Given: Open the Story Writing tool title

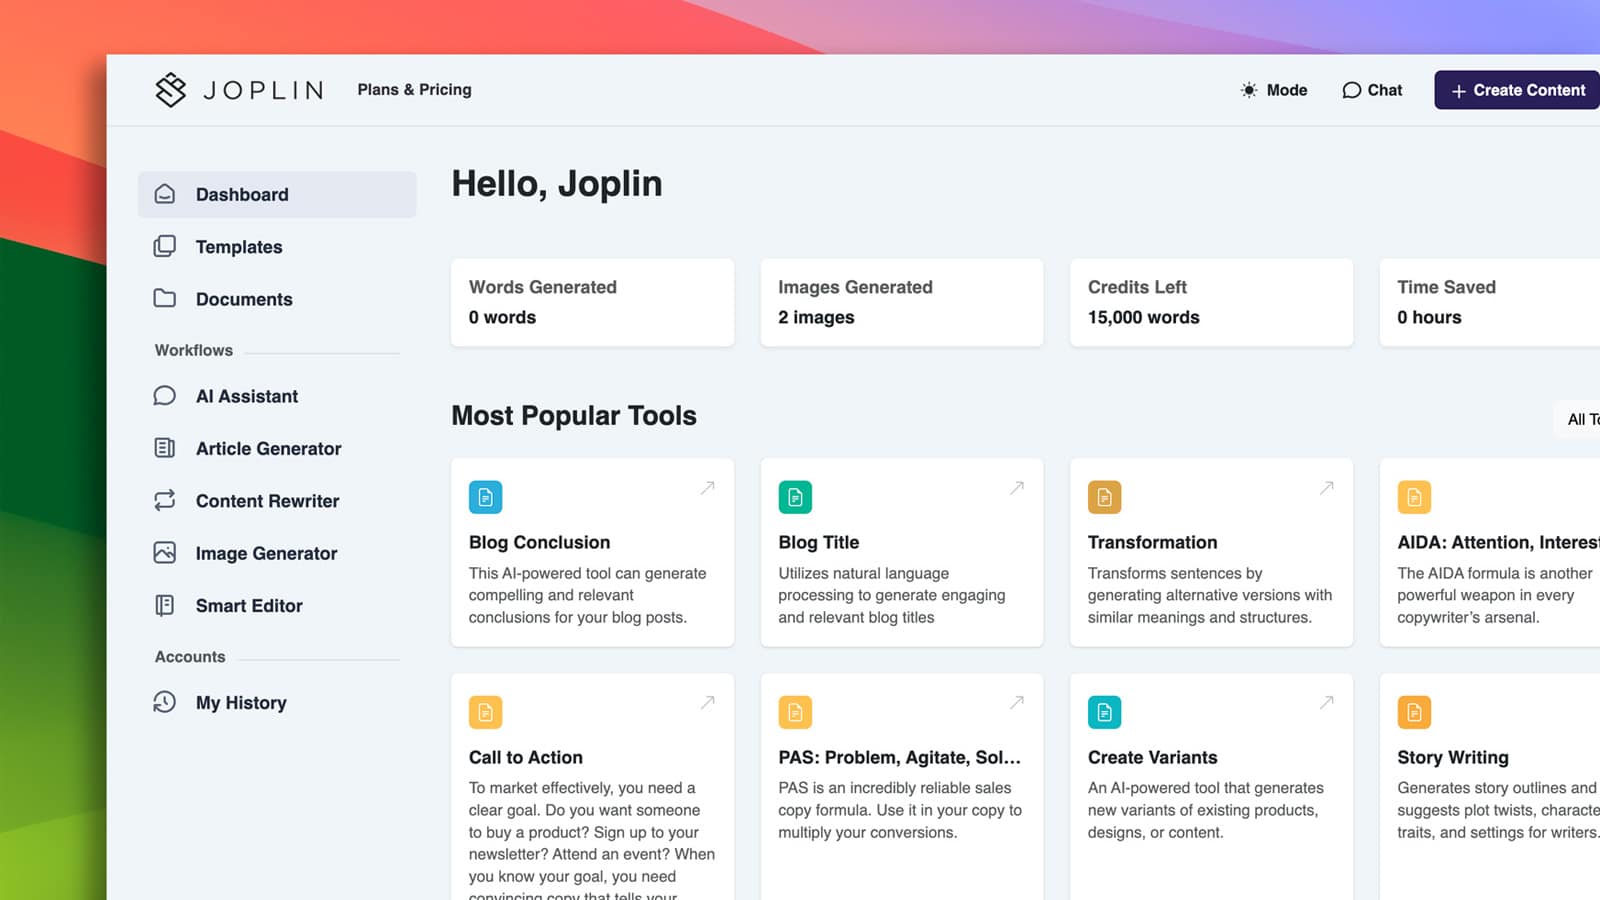Looking at the screenshot, I should (x=1452, y=757).
